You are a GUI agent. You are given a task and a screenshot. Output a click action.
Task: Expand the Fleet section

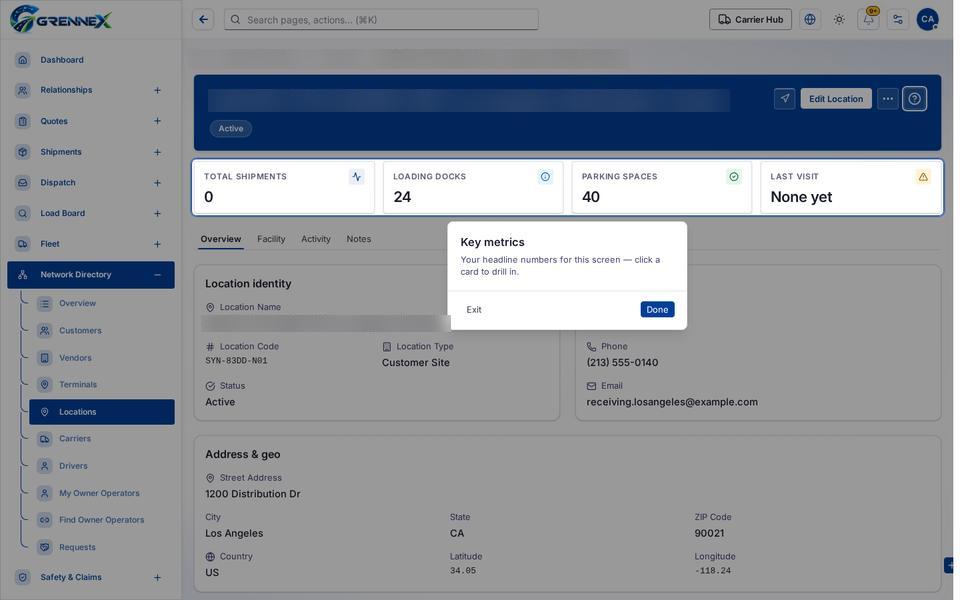coord(157,244)
